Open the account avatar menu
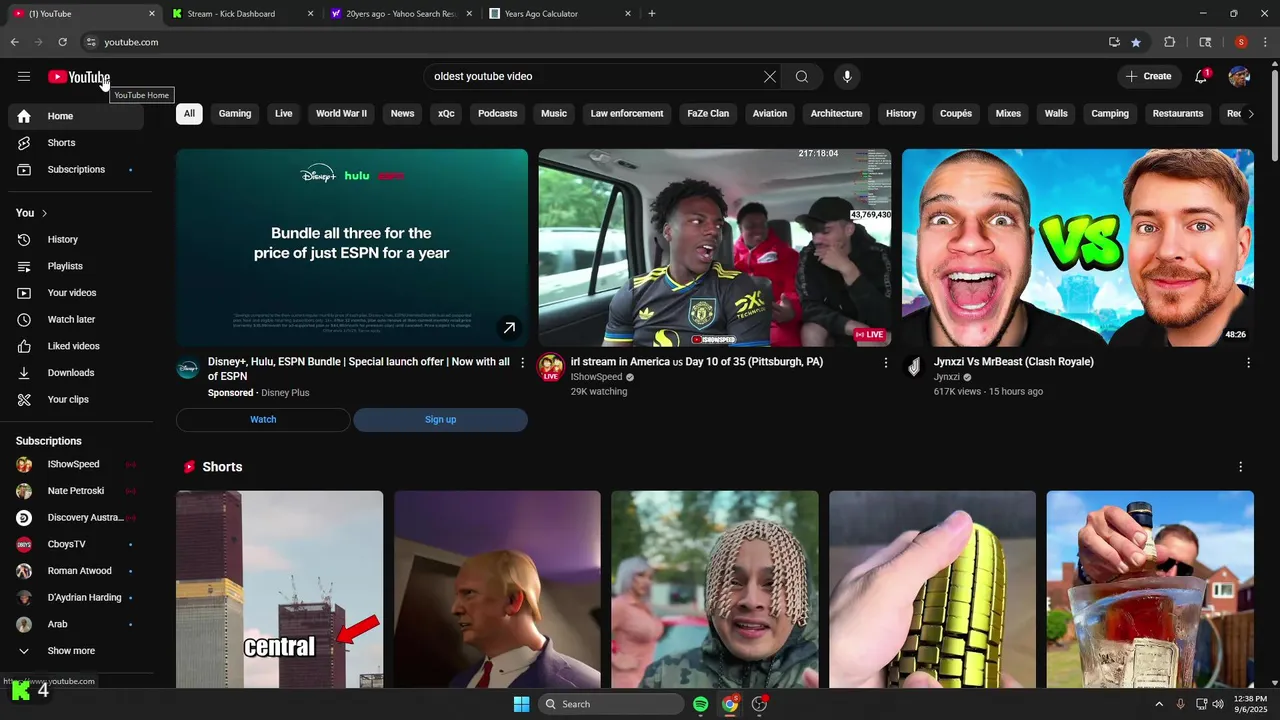The width and height of the screenshot is (1280, 720). pyautogui.click(x=1239, y=77)
